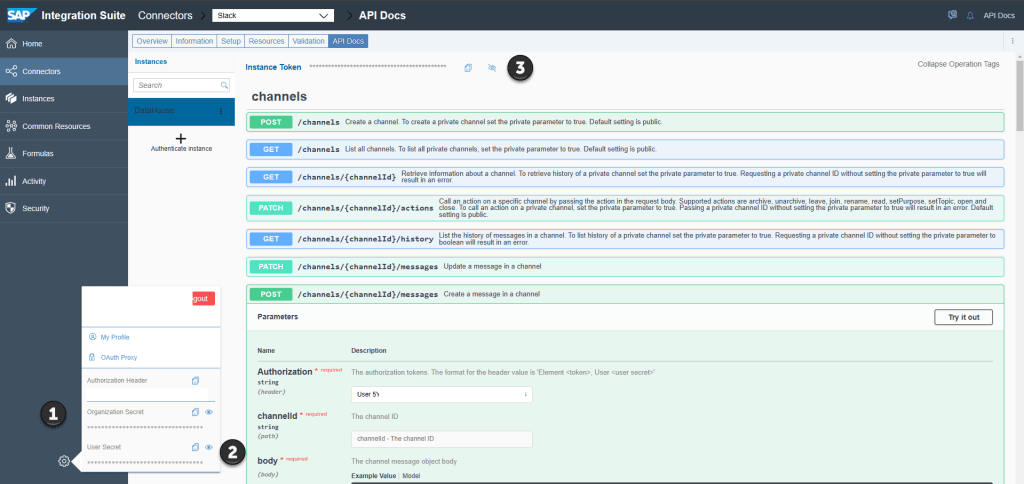This screenshot has height=484, width=1024.
Task: Toggle Instance Token visibility eye icon
Action: tap(491, 67)
